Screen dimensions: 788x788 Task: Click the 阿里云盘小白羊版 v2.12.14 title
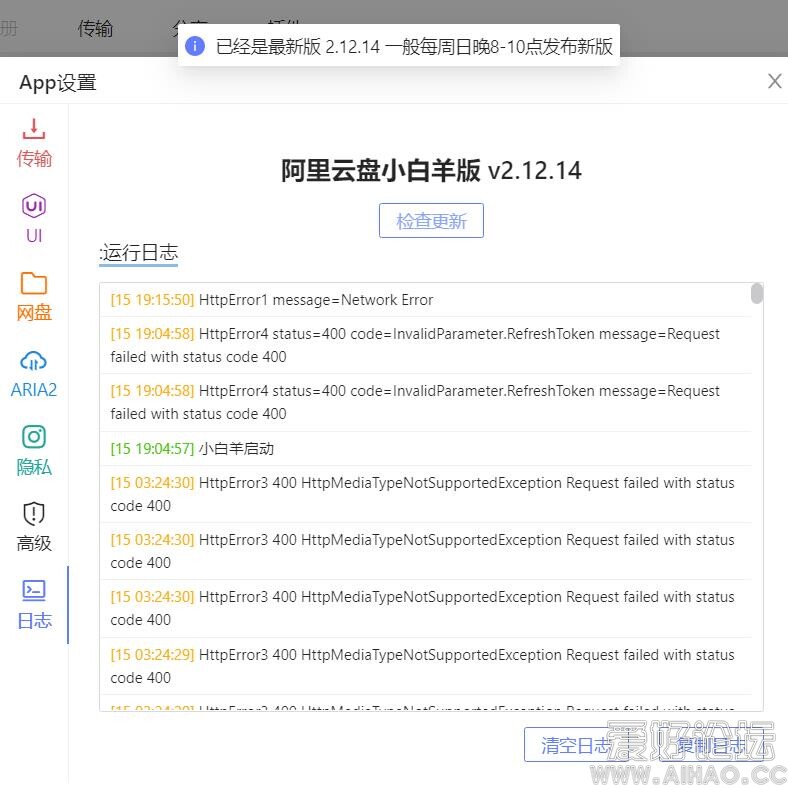431,170
